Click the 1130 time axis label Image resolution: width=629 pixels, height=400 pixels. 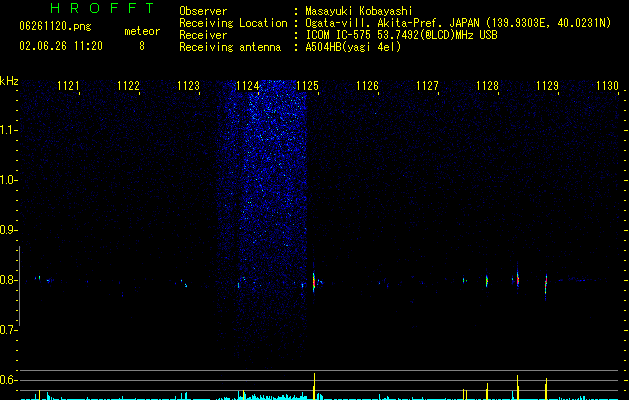(x=607, y=86)
